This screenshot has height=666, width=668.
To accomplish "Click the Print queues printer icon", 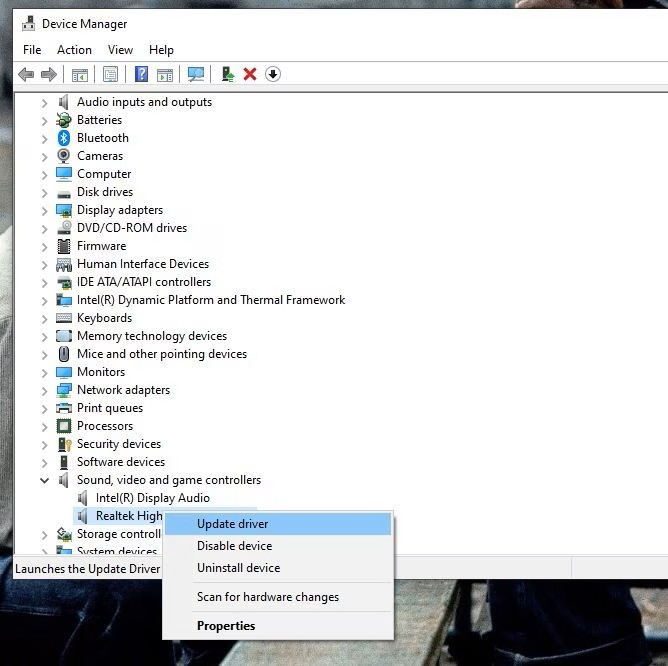I will click(x=64, y=408).
